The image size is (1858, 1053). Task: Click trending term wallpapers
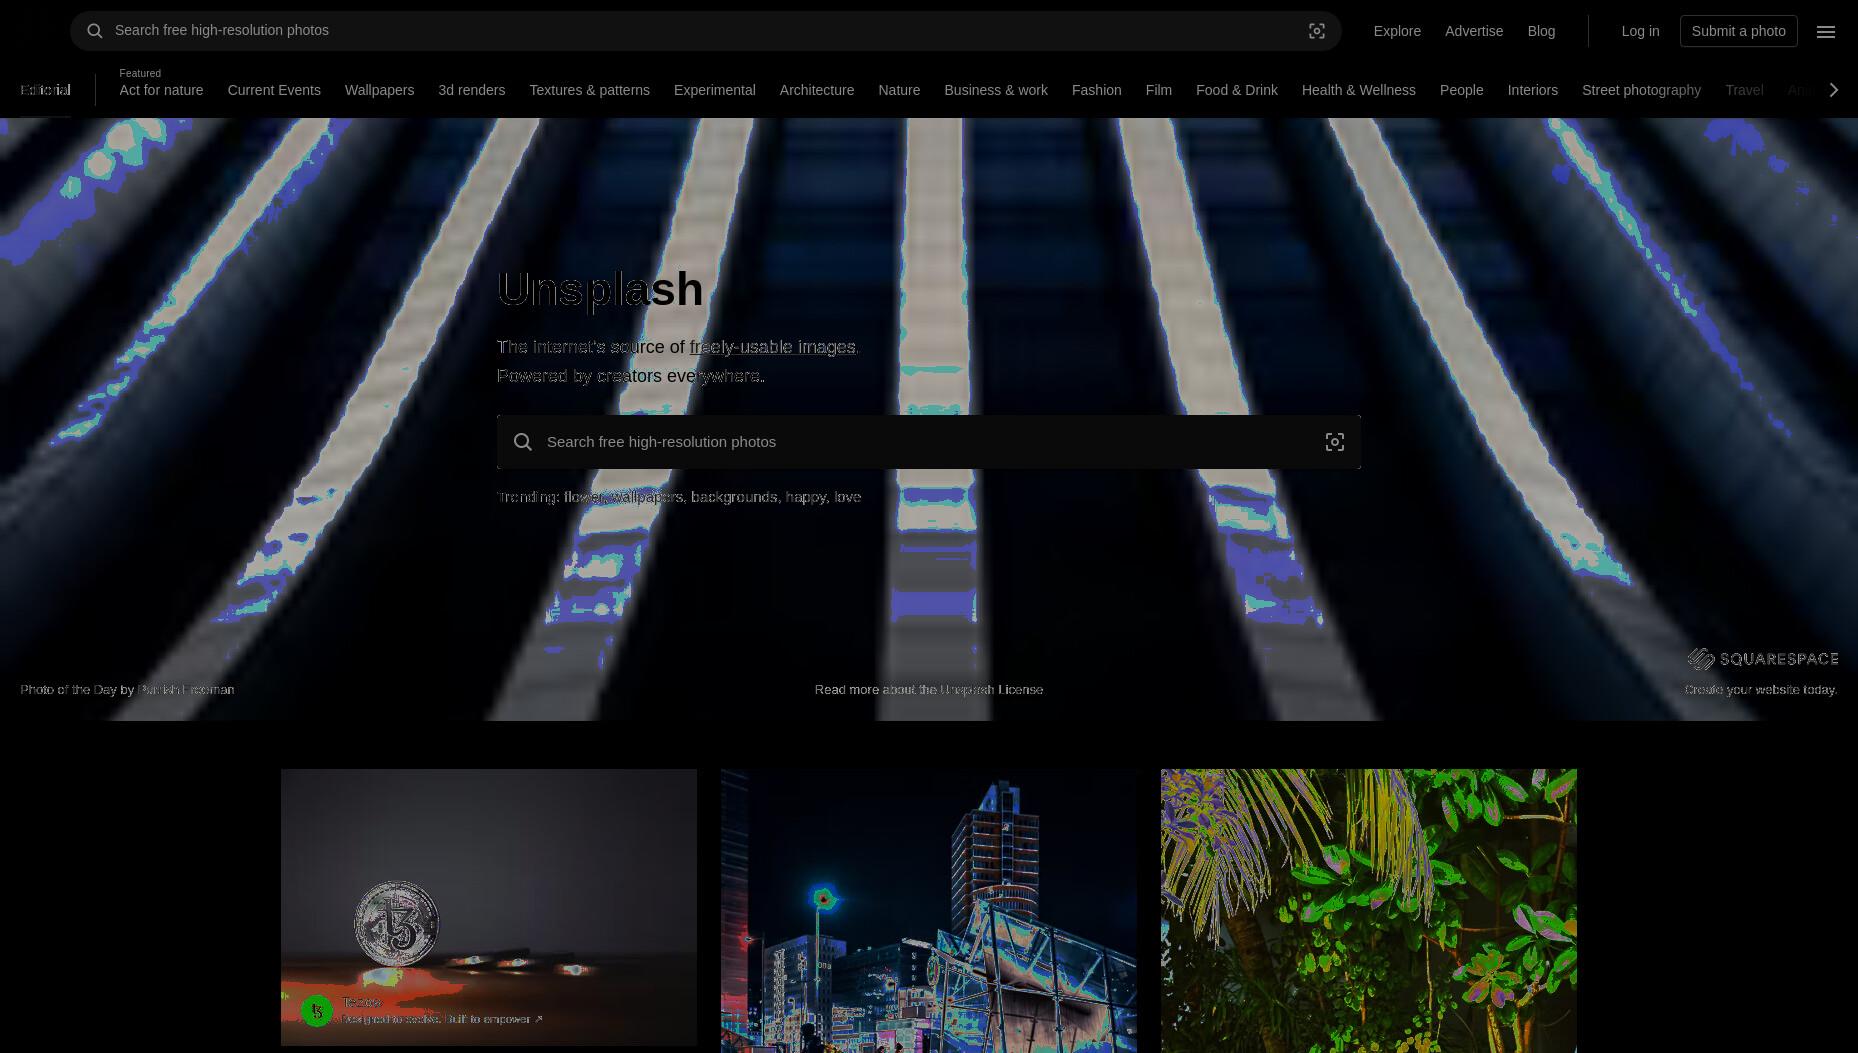[x=647, y=497]
